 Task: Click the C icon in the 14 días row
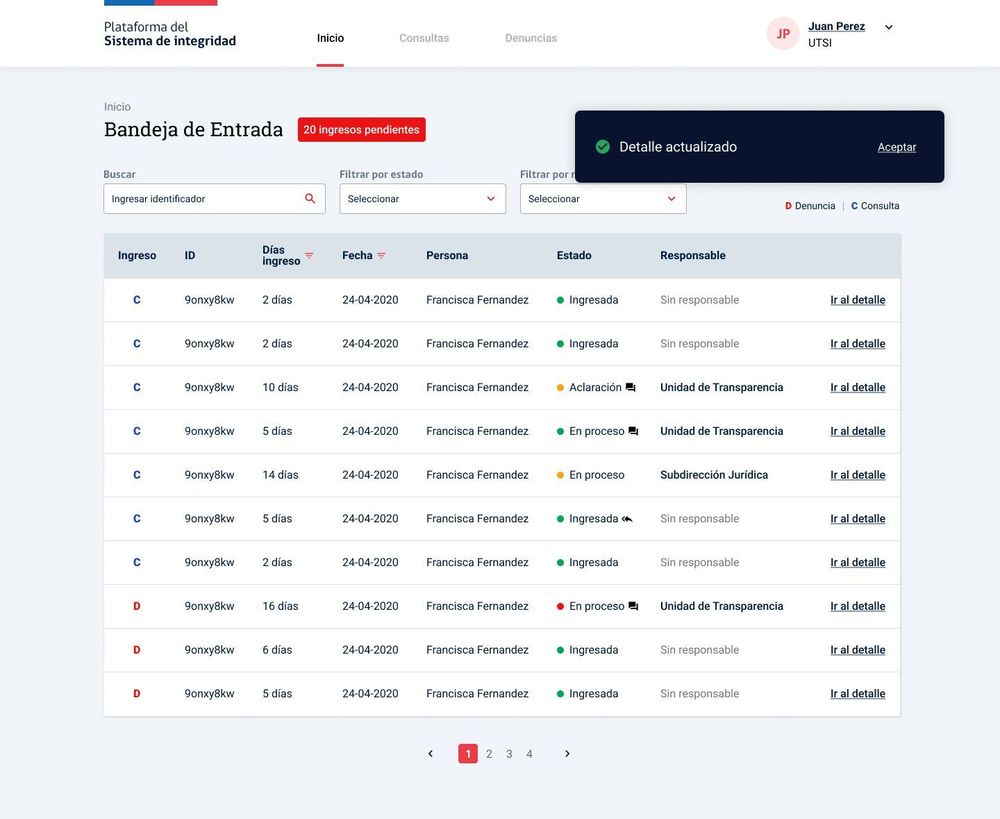point(136,475)
